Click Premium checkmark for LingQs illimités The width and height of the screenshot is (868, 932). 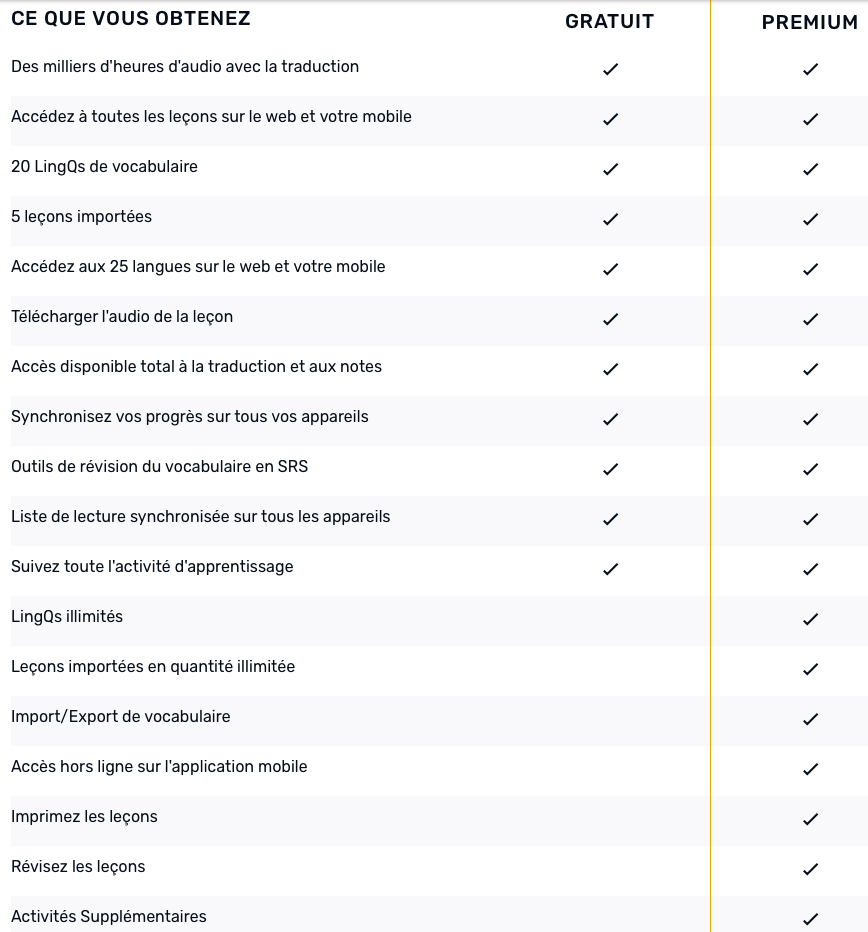click(x=810, y=619)
